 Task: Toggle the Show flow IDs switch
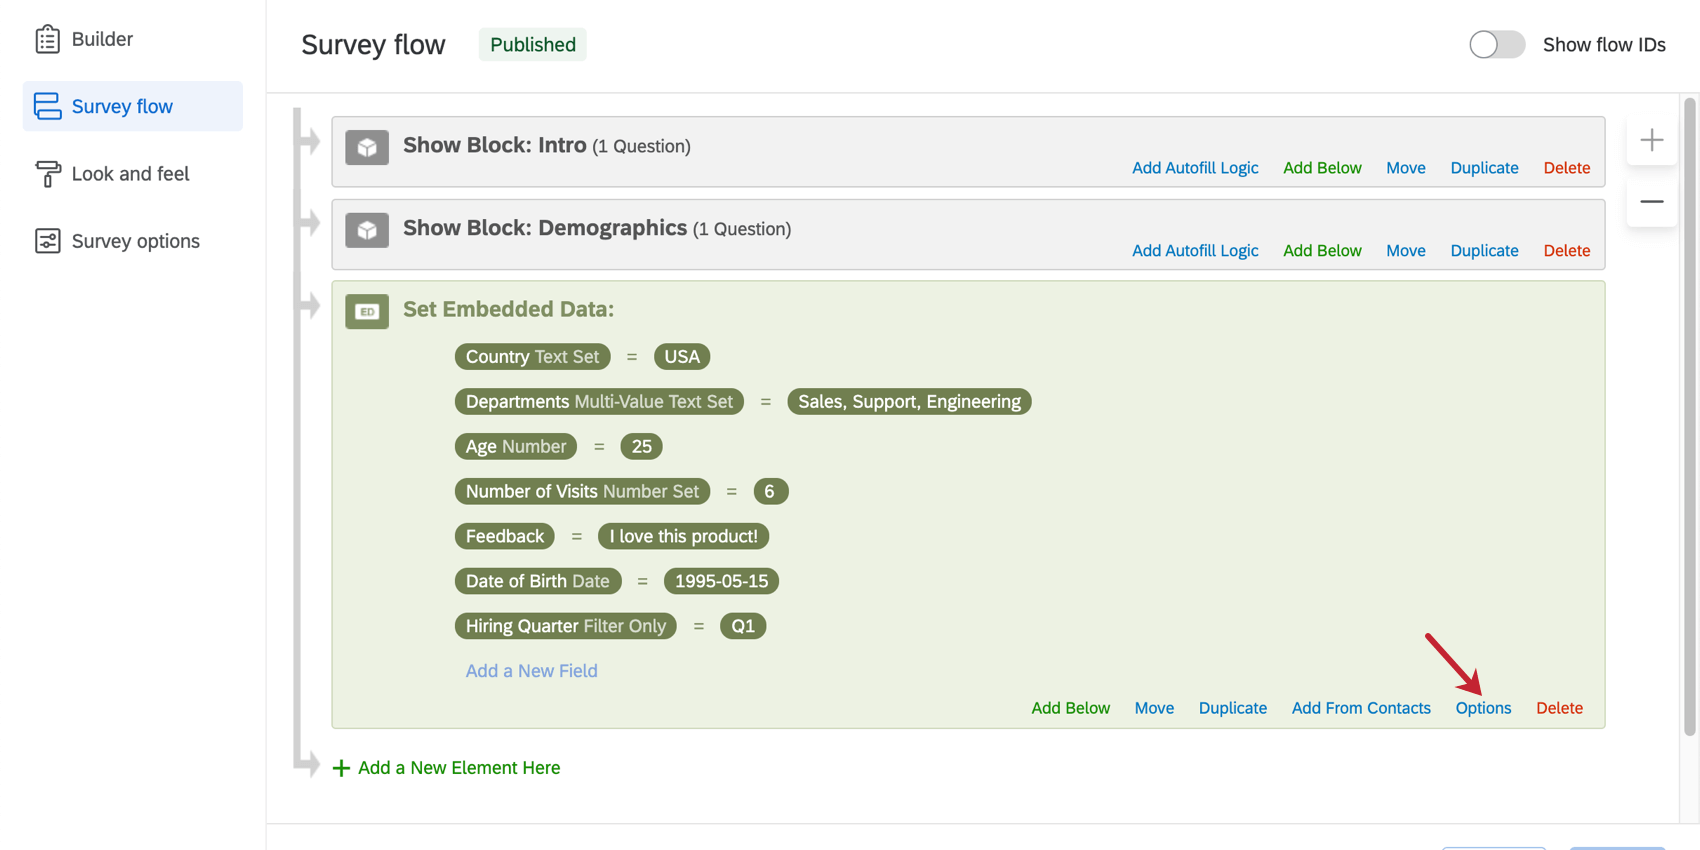[1496, 45]
